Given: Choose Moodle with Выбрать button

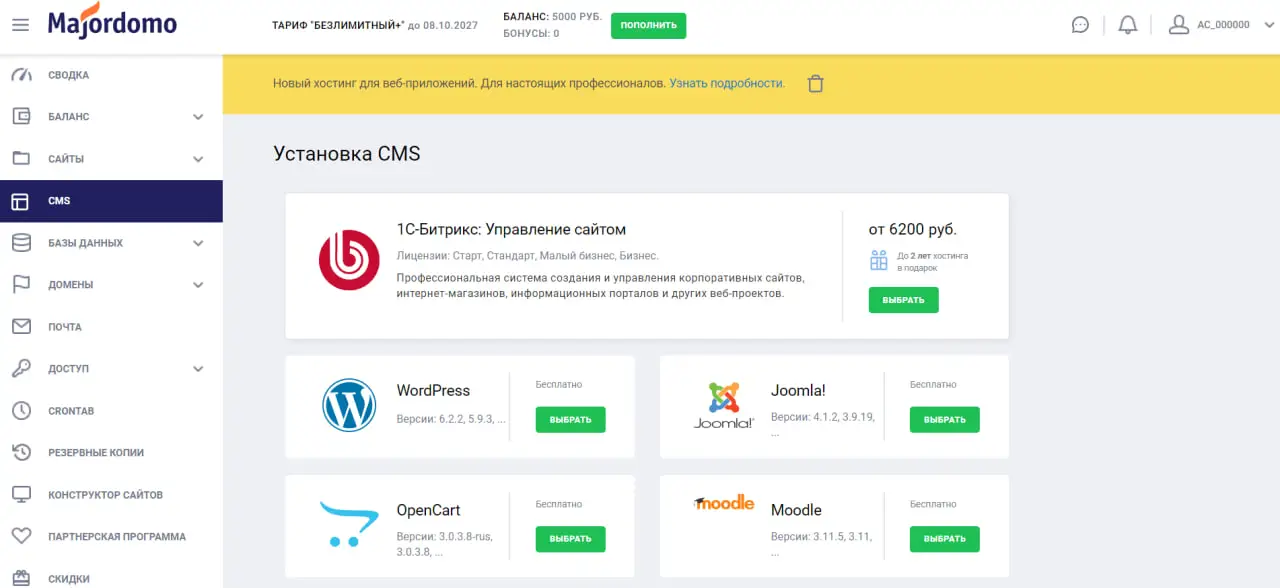Looking at the screenshot, I should (945, 539).
